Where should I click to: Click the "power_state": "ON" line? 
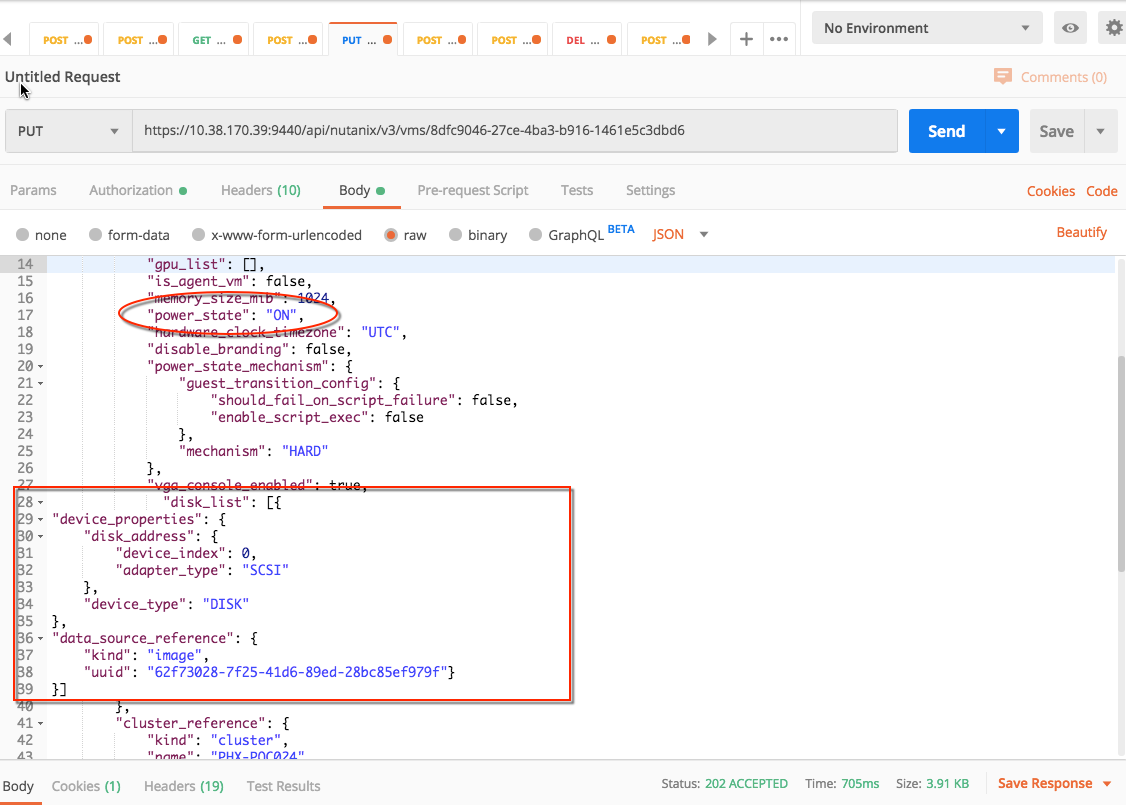tap(225, 315)
